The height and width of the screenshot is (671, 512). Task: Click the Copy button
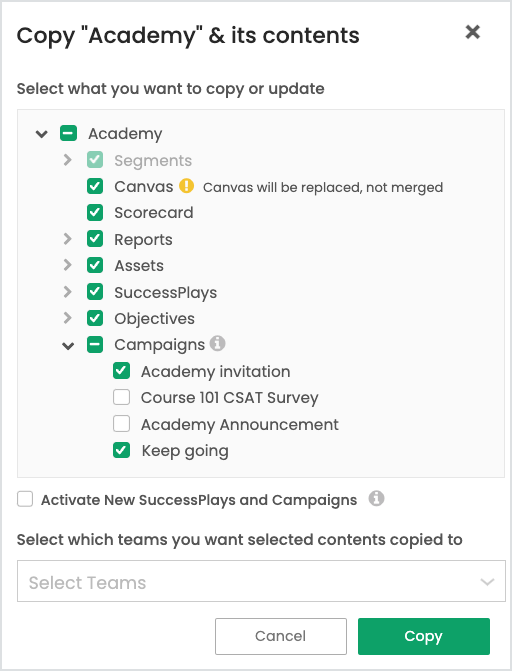(x=424, y=636)
